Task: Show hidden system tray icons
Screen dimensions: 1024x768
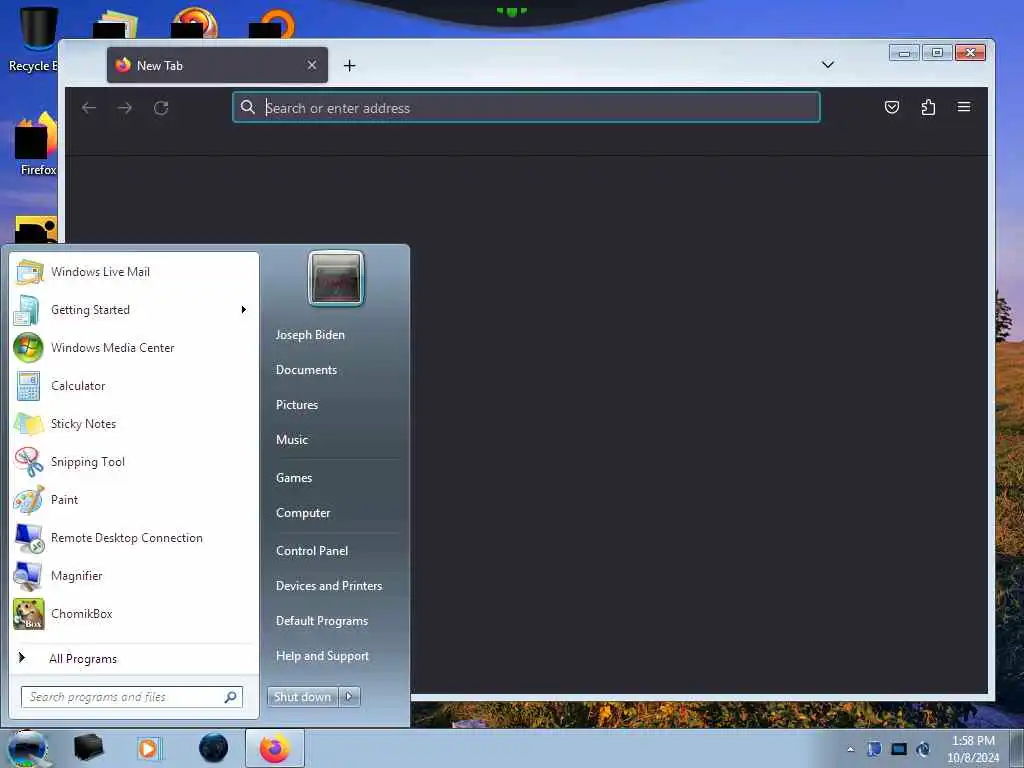Action: pos(850,749)
